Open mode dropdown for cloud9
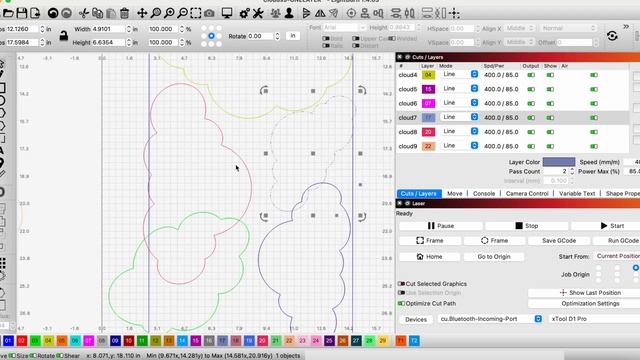The height and width of the screenshot is (360, 640). 474,146
